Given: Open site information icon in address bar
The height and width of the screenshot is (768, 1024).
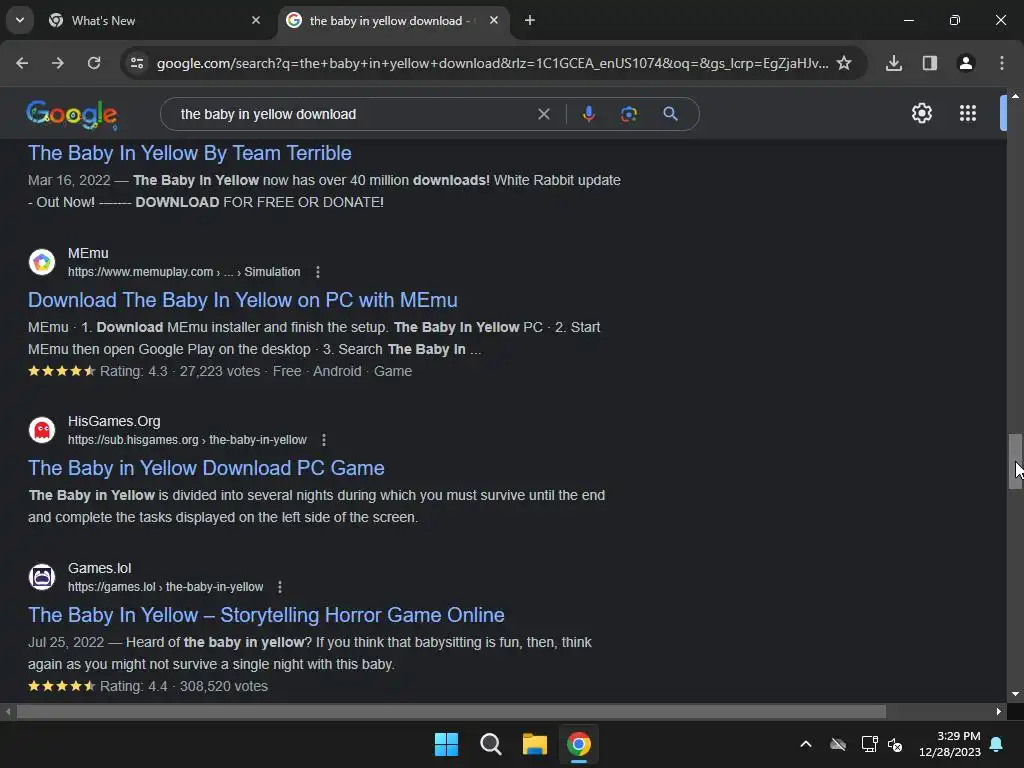Looking at the screenshot, I should click(137, 63).
